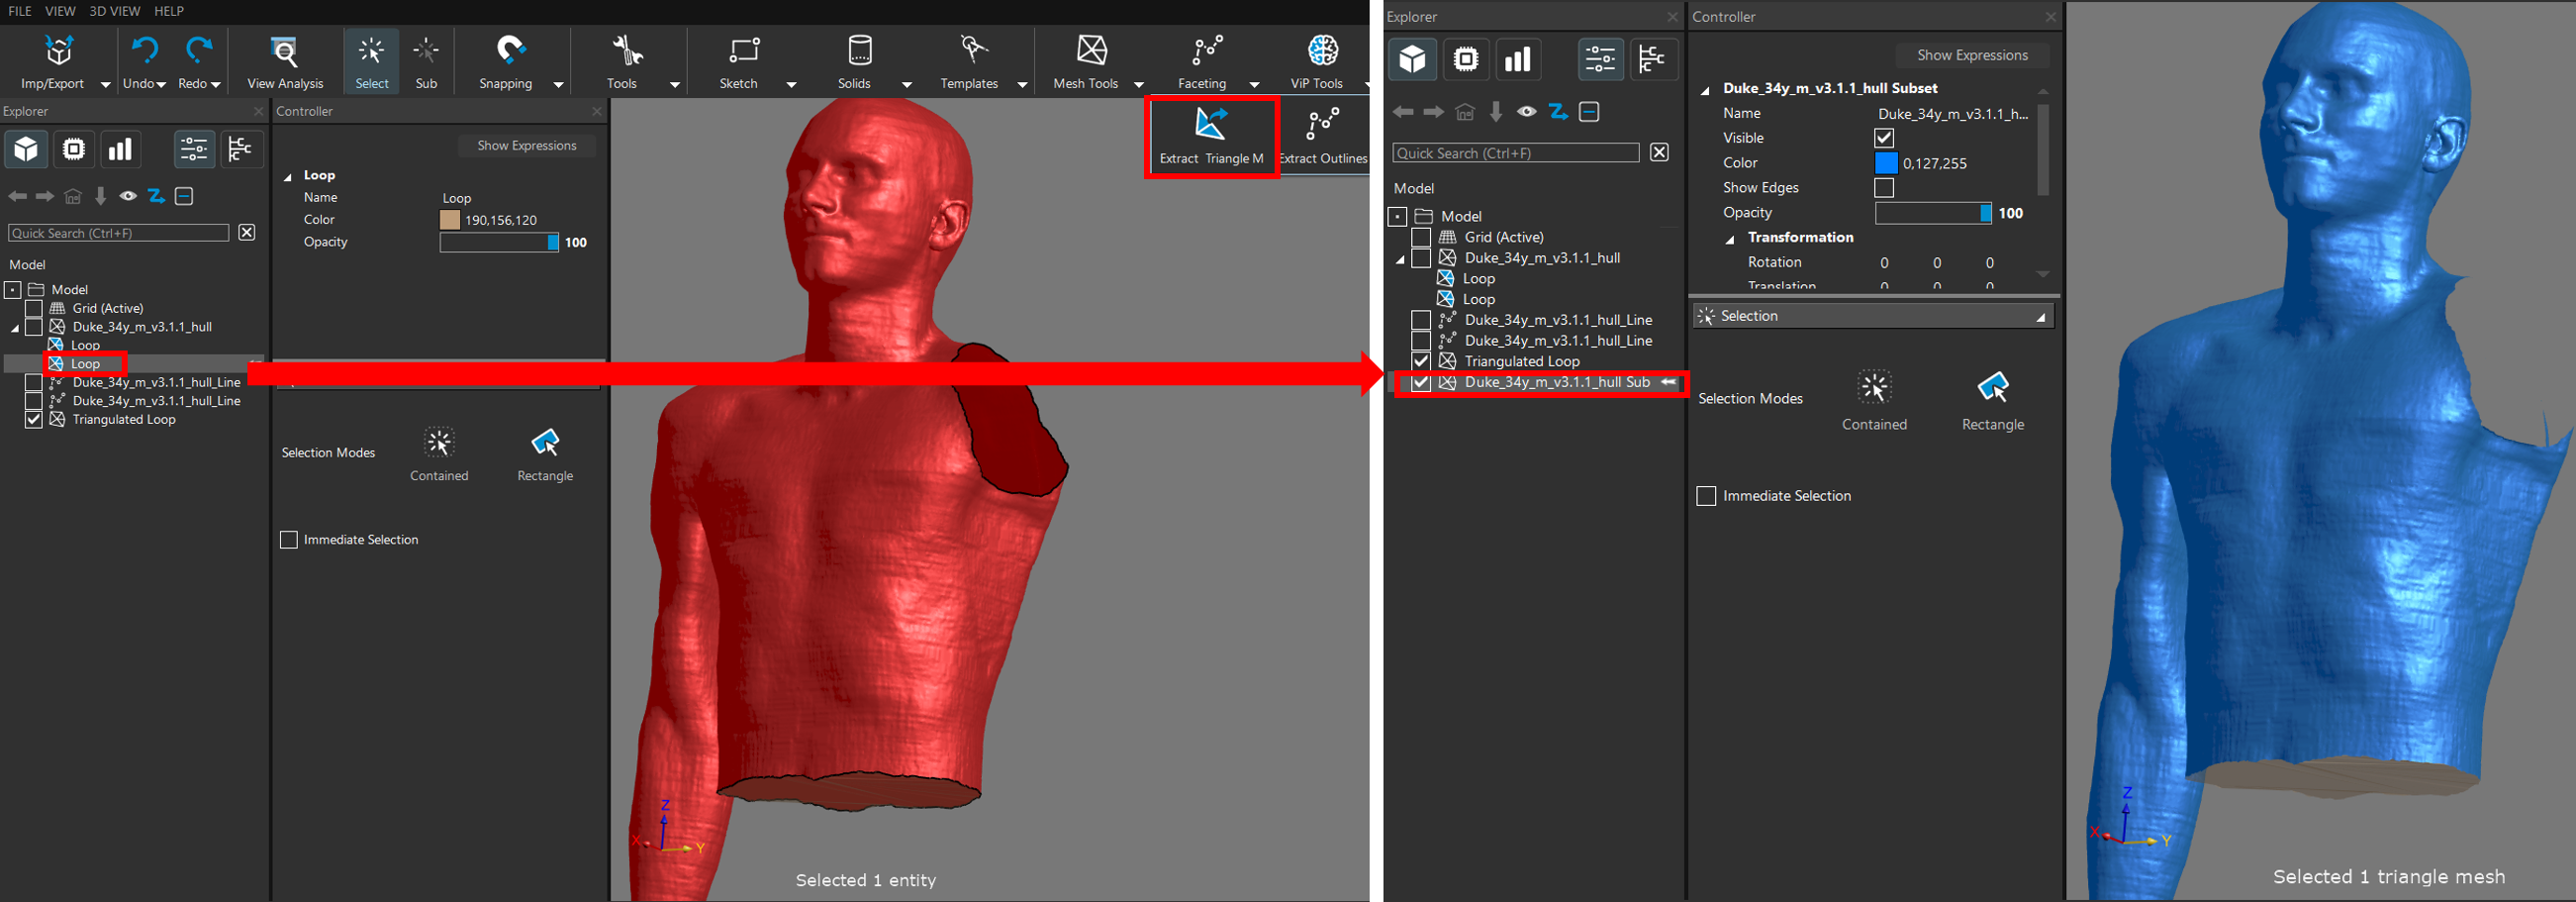Screen dimensions: 2576x902
Task: Open the 3D VIEW menu
Action: click(114, 11)
